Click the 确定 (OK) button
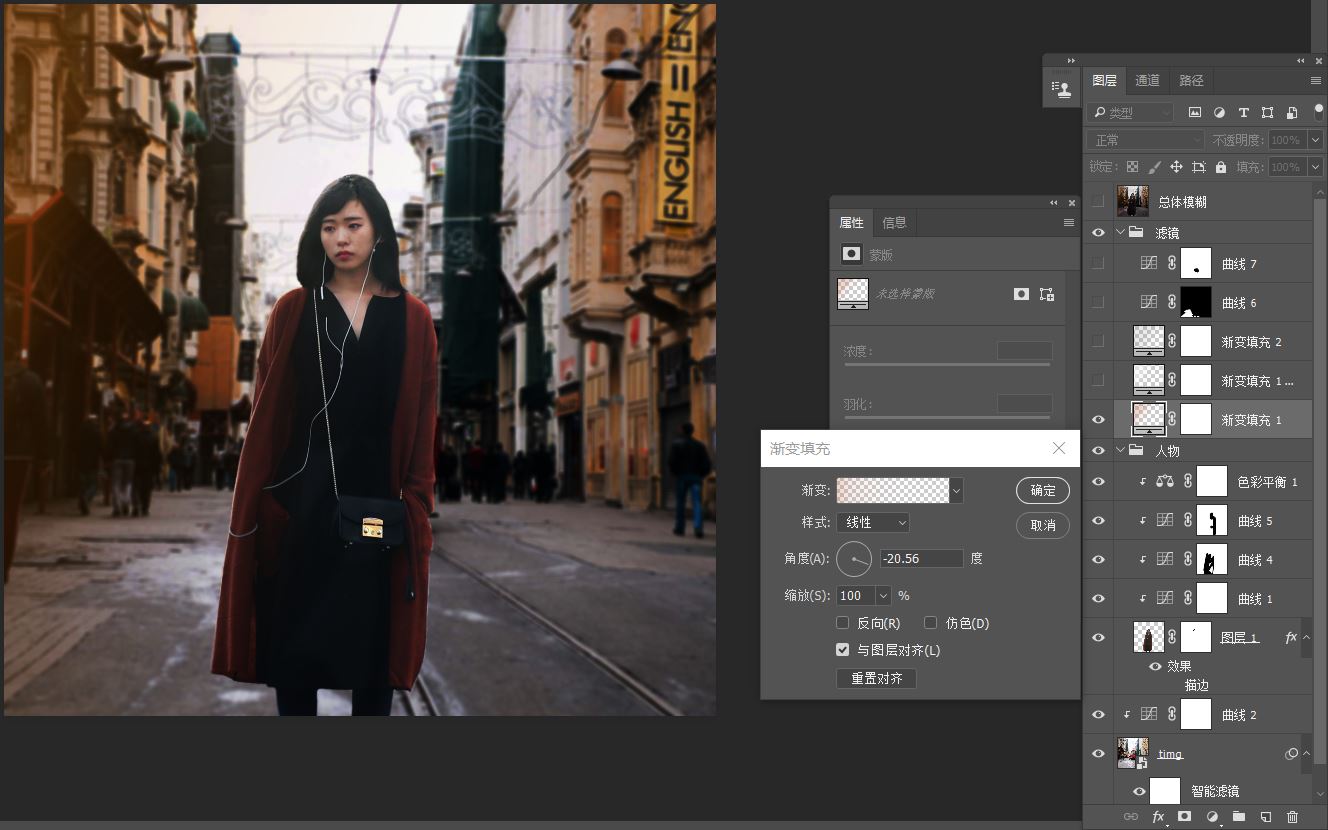The height and width of the screenshot is (830, 1328). coord(1042,490)
